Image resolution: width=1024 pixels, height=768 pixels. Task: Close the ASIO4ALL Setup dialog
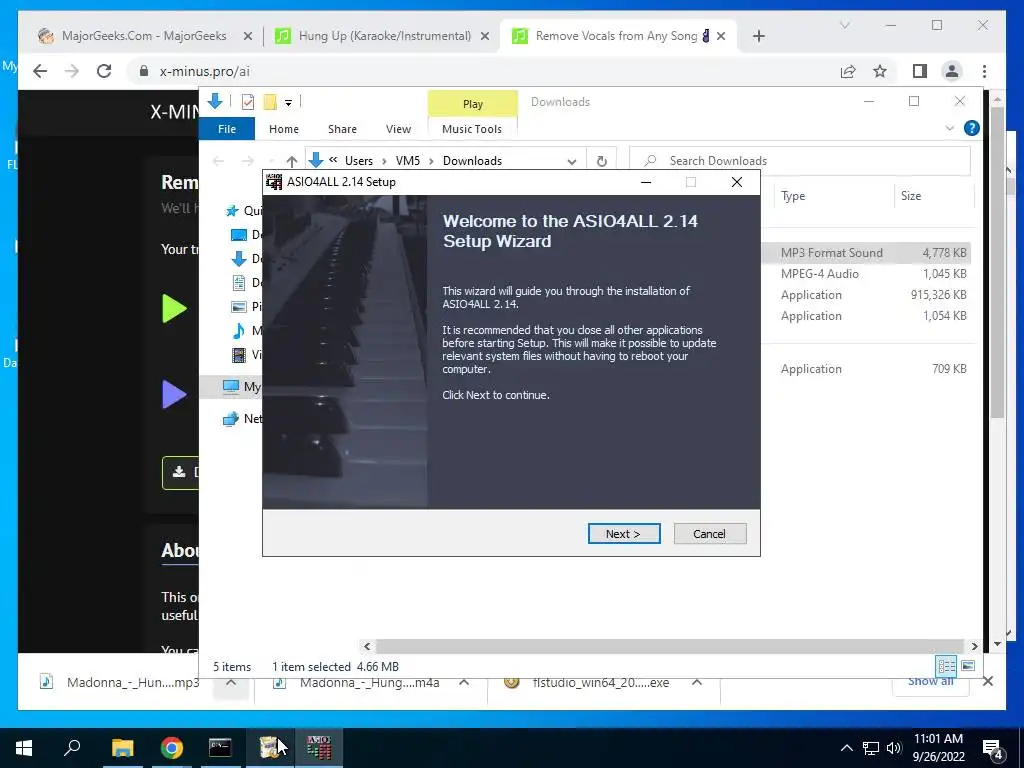[x=737, y=182]
